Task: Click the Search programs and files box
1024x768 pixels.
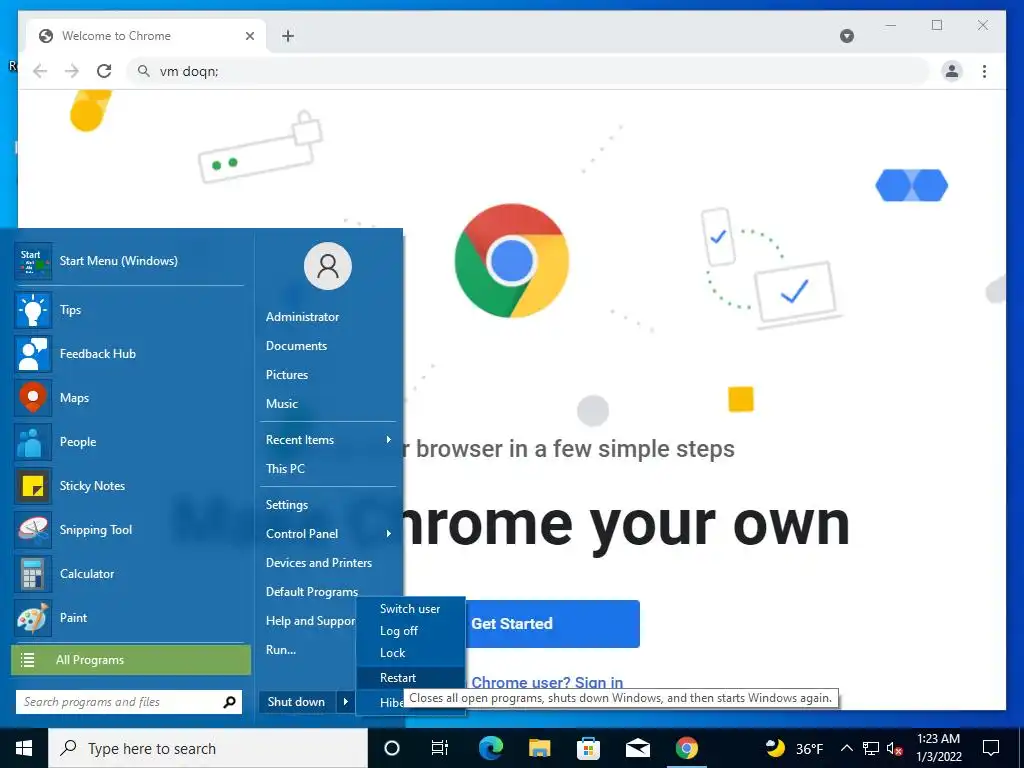Action: click(x=129, y=702)
